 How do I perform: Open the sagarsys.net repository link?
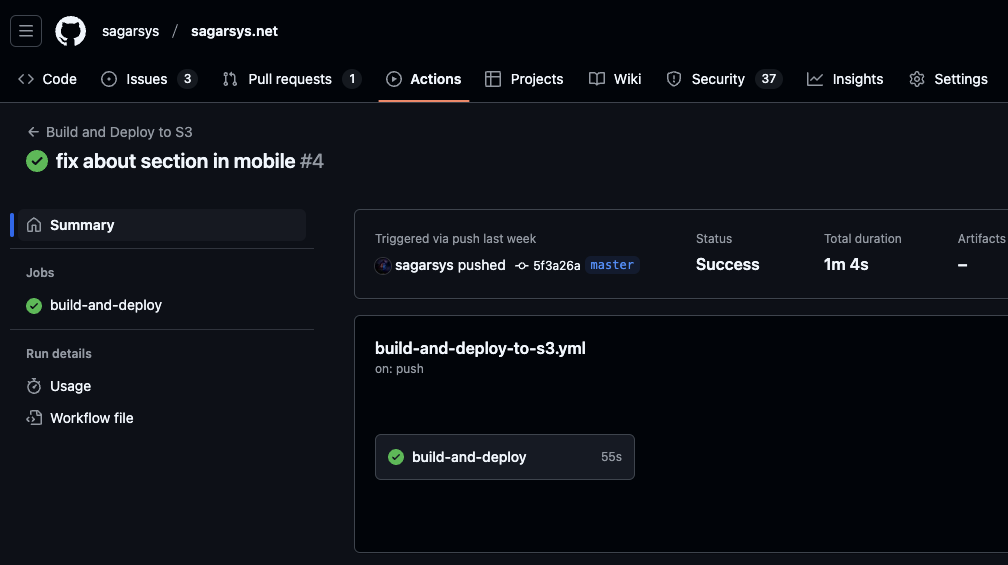234,31
